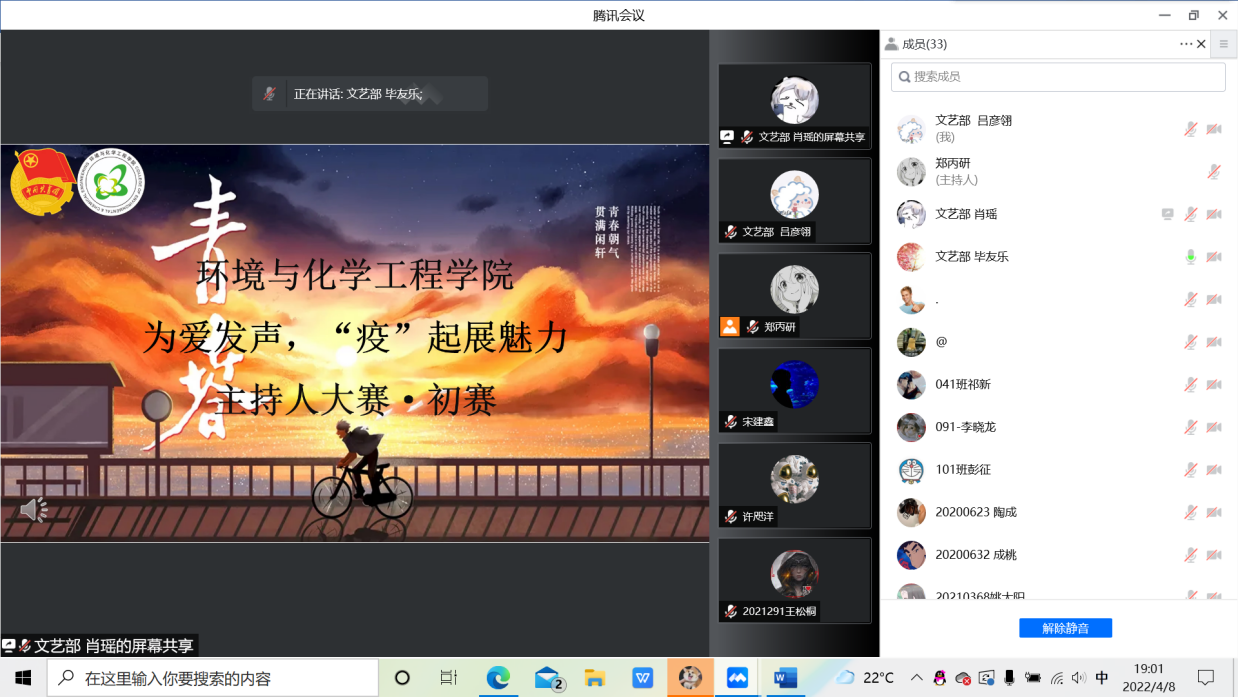Open Microsoft Edge from taskbar
This screenshot has width=1238, height=697.
tap(498, 678)
